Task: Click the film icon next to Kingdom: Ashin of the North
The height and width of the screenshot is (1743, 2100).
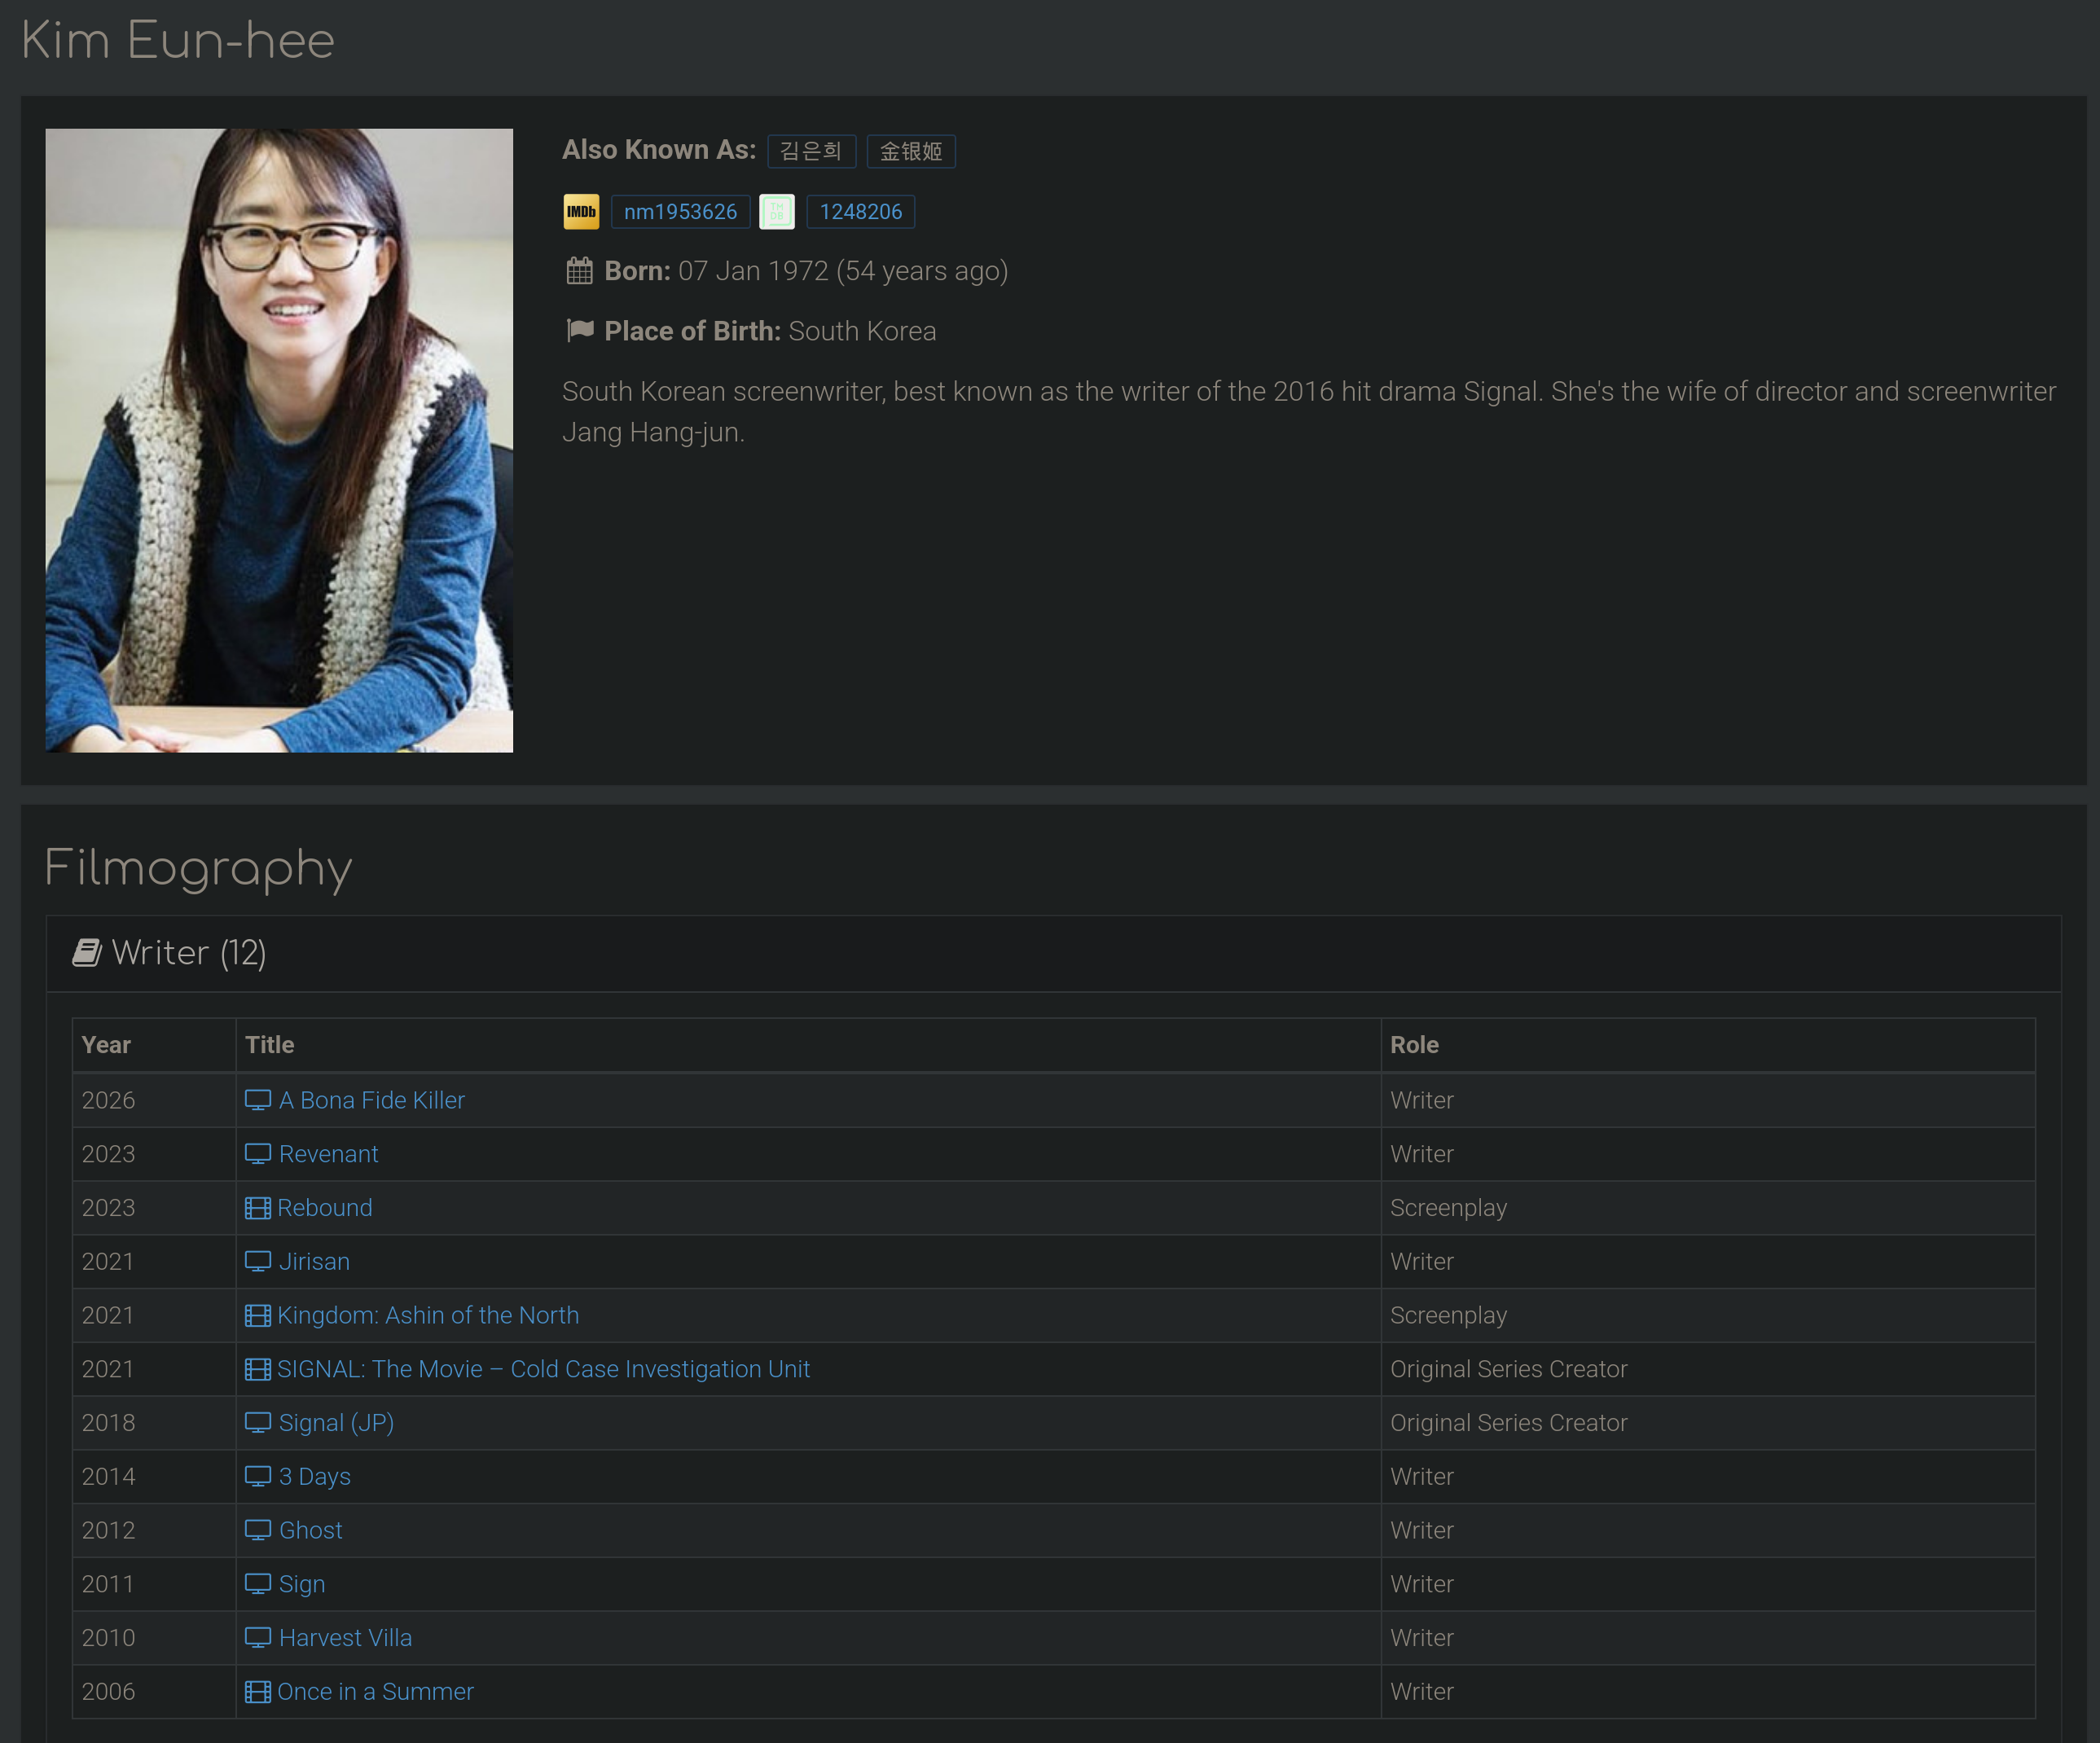Action: [x=258, y=1316]
